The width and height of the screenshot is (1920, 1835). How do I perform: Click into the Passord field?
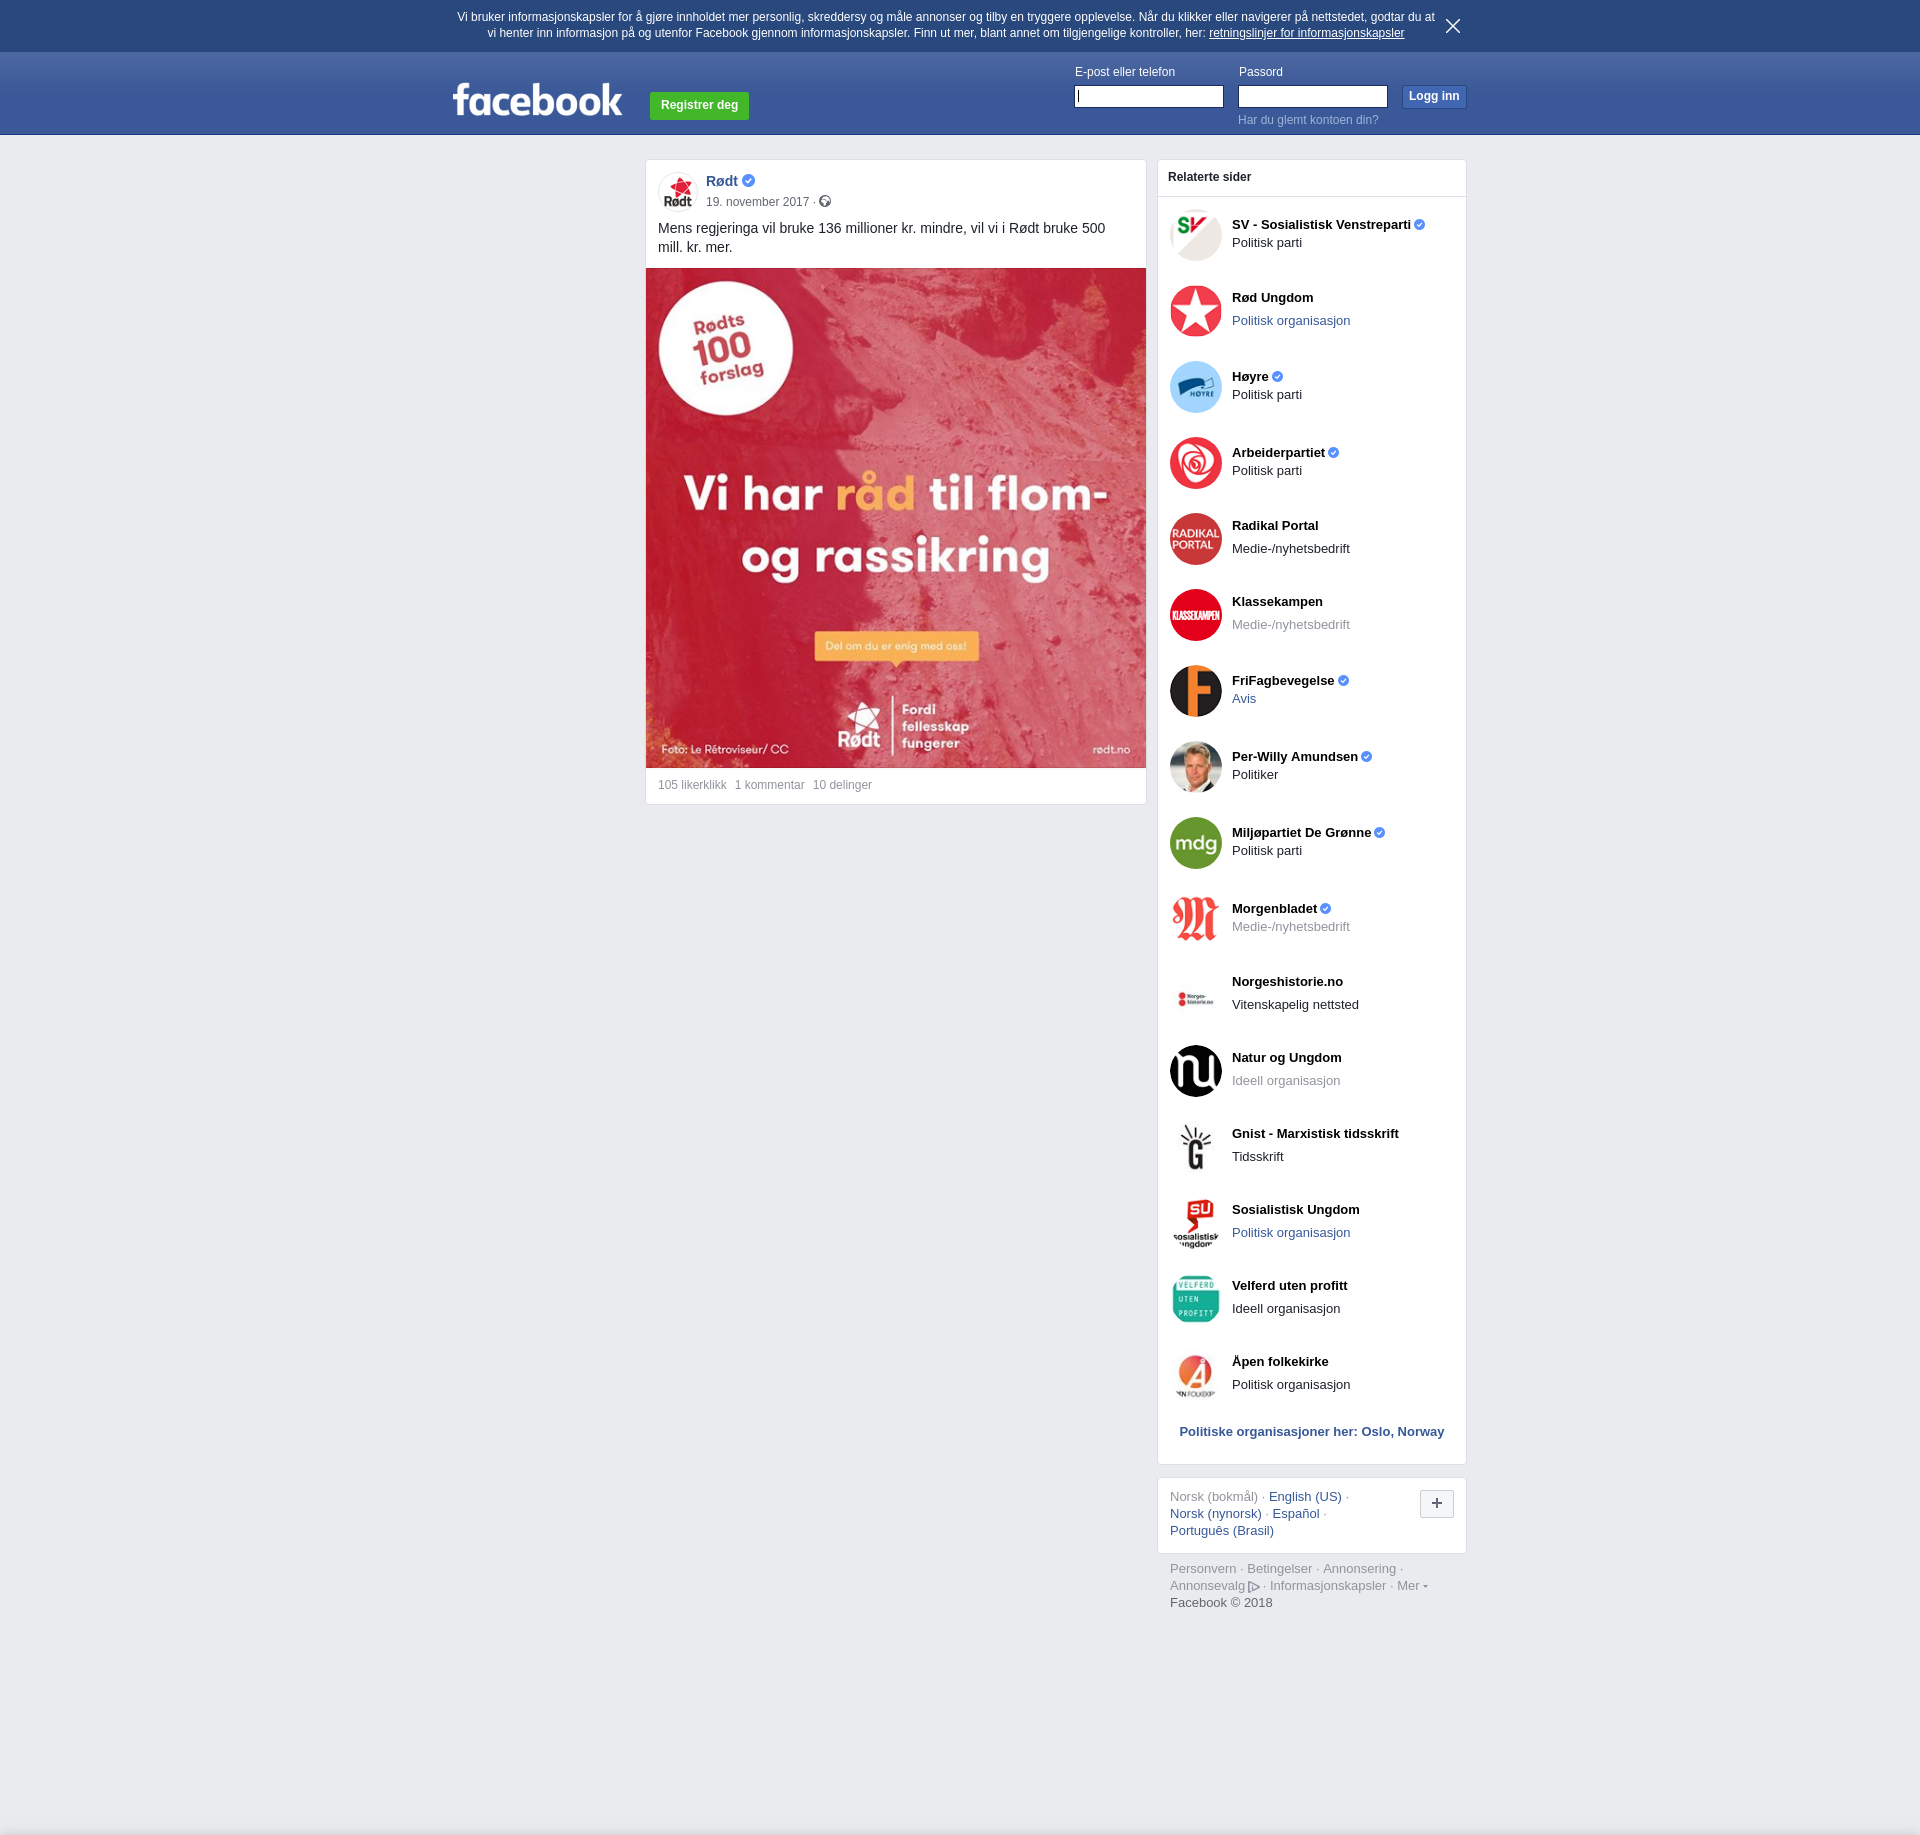(x=1312, y=97)
